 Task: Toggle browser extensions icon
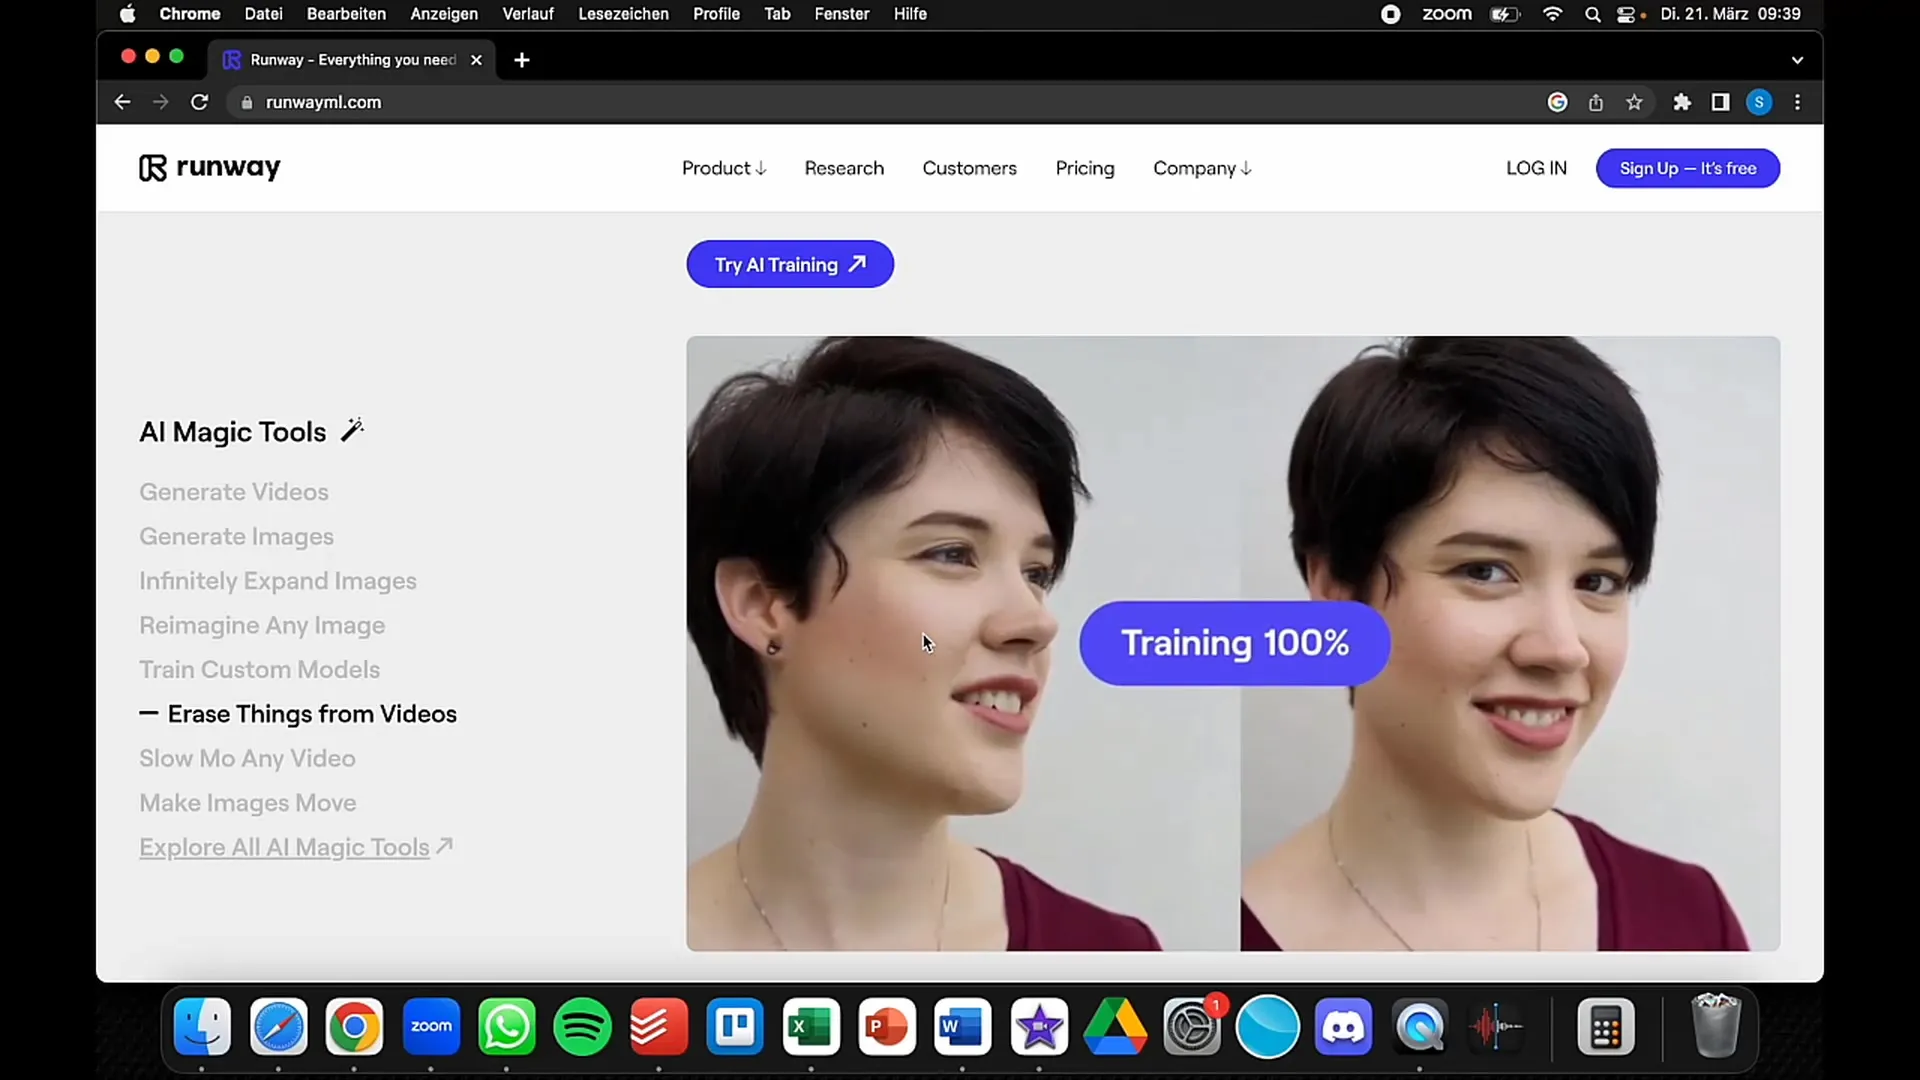coord(1683,103)
